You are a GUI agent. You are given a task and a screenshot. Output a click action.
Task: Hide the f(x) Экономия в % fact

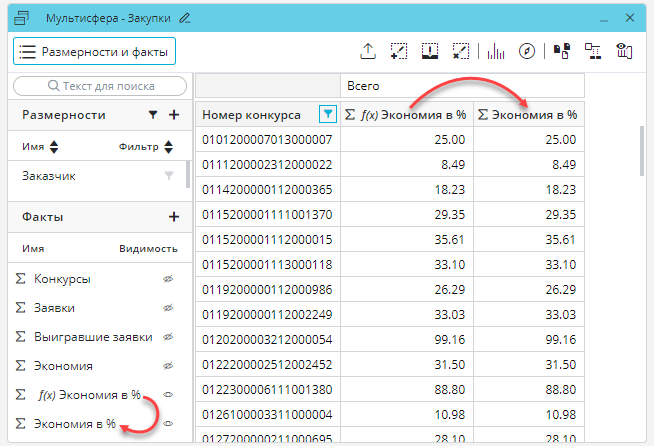[x=168, y=395]
